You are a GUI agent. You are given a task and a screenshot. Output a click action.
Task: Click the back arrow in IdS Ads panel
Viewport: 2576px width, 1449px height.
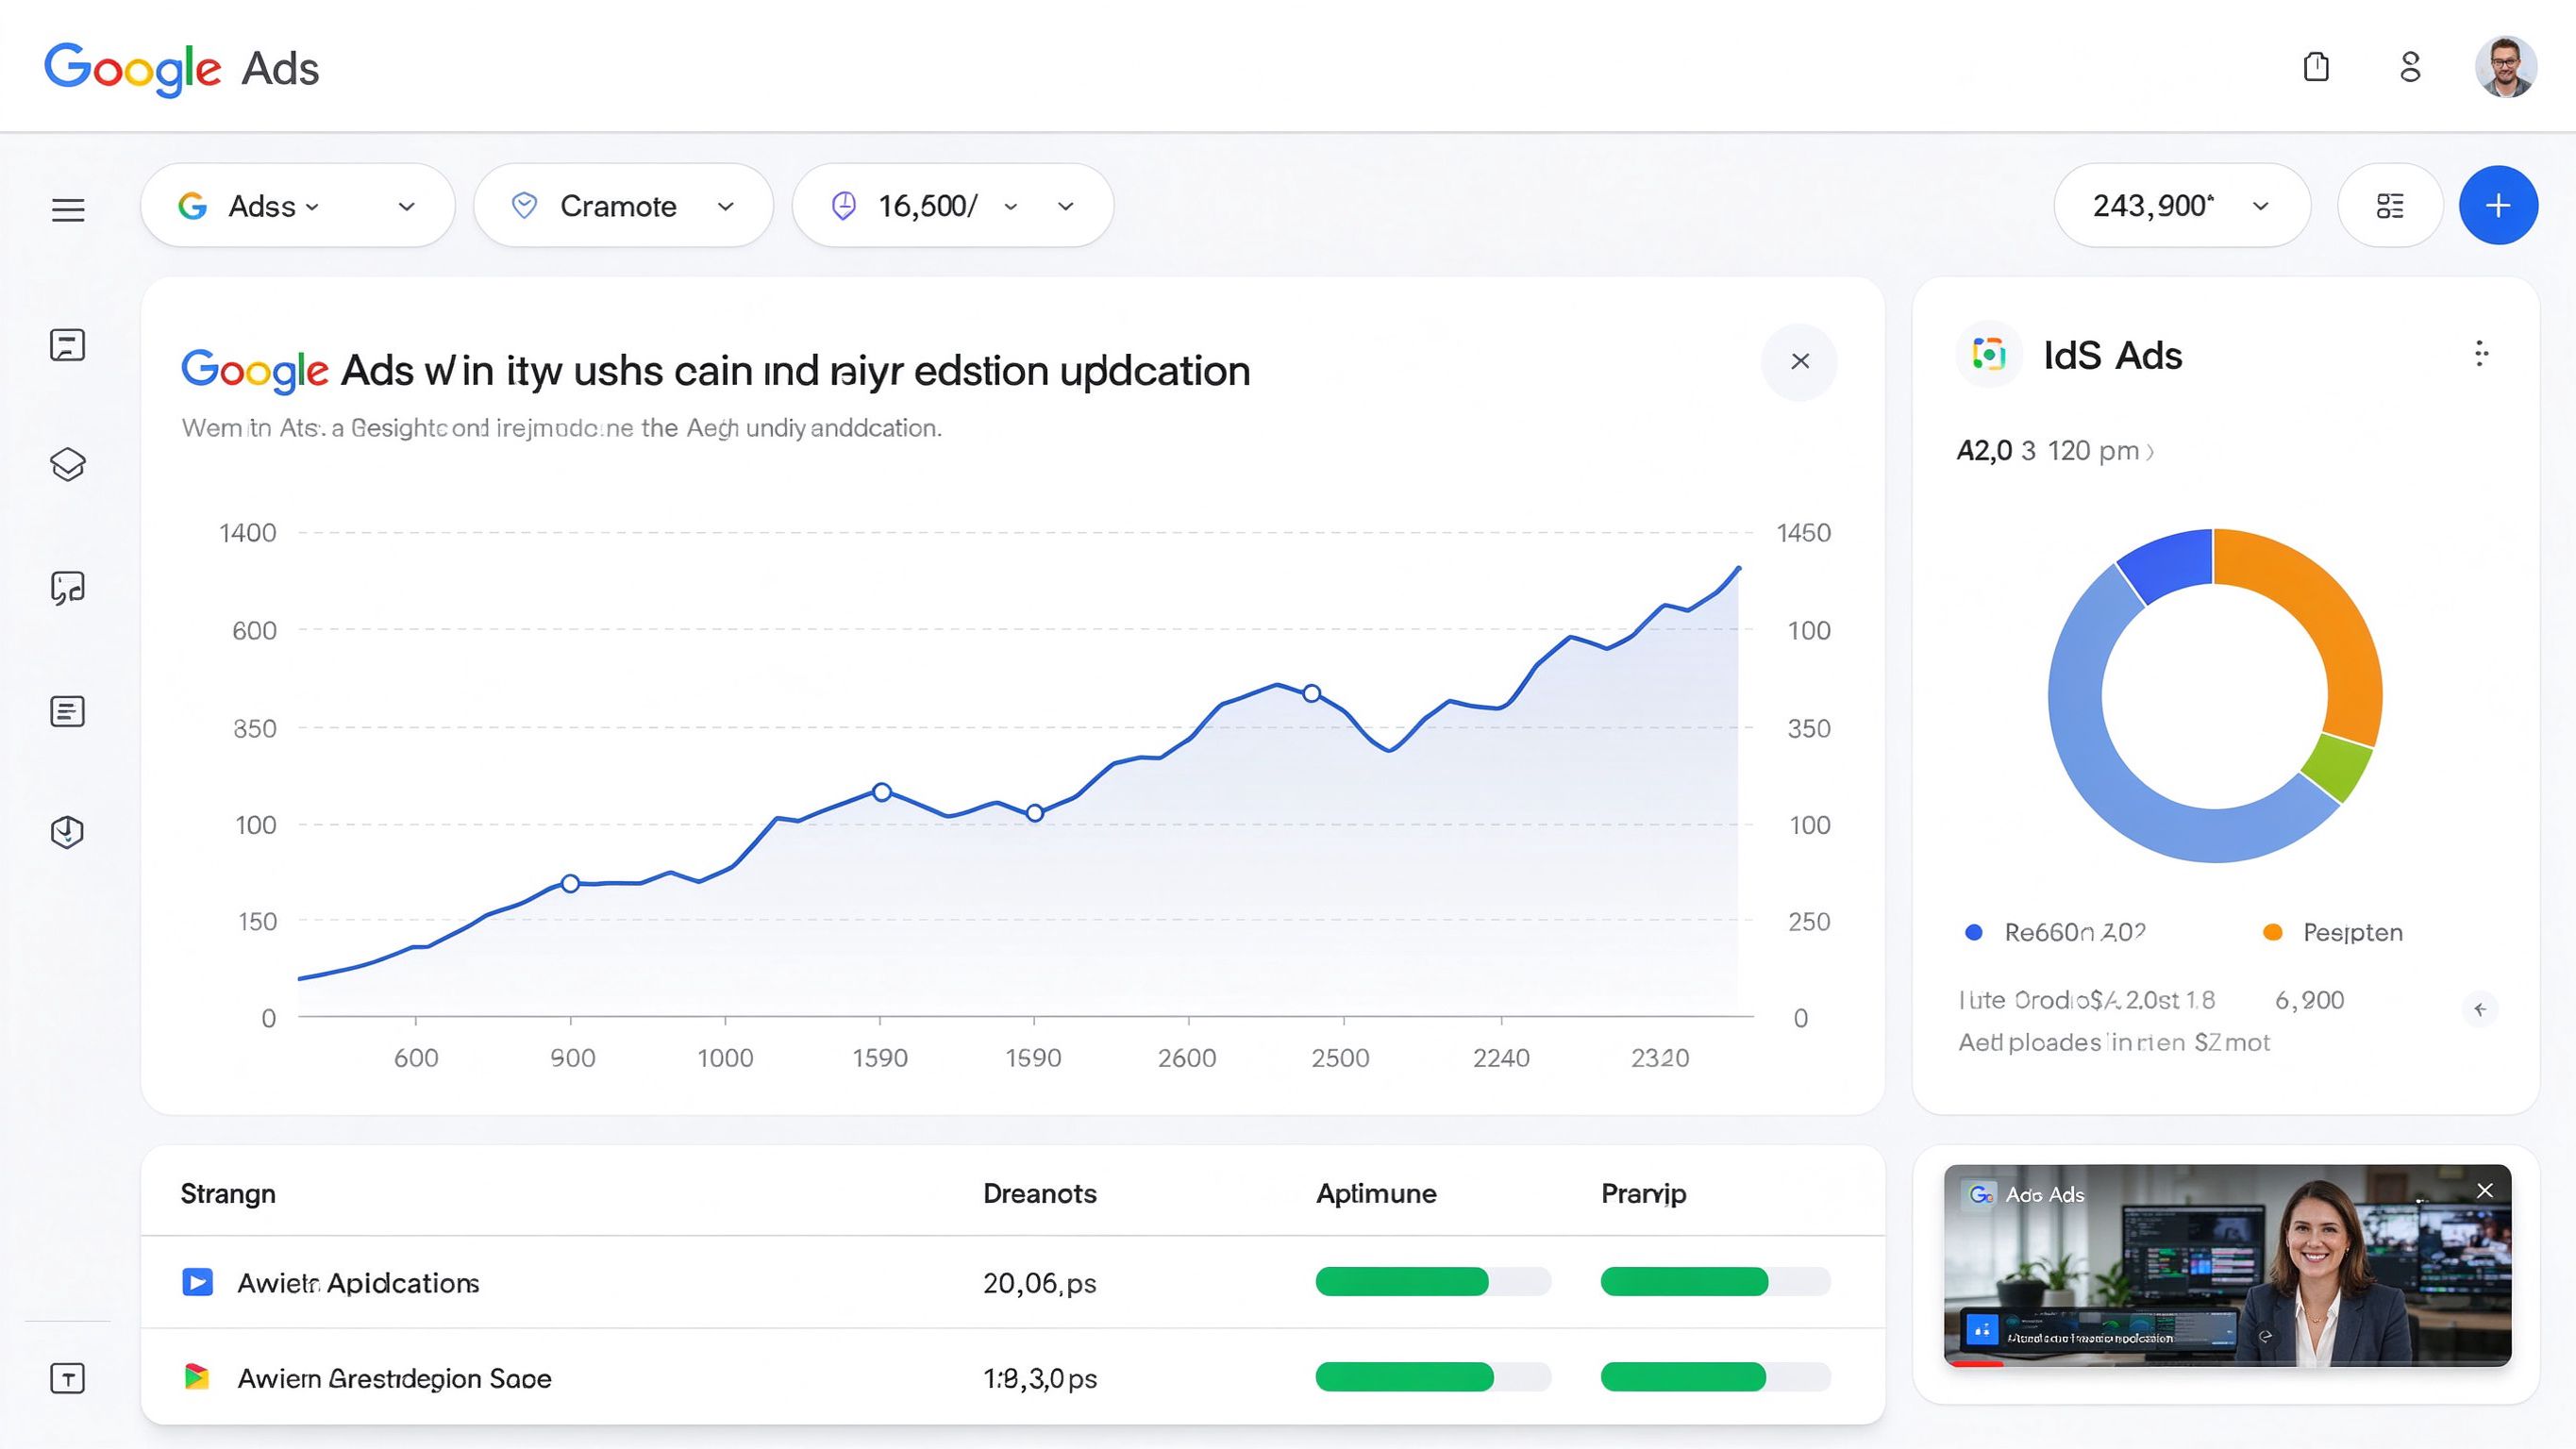click(2480, 1009)
